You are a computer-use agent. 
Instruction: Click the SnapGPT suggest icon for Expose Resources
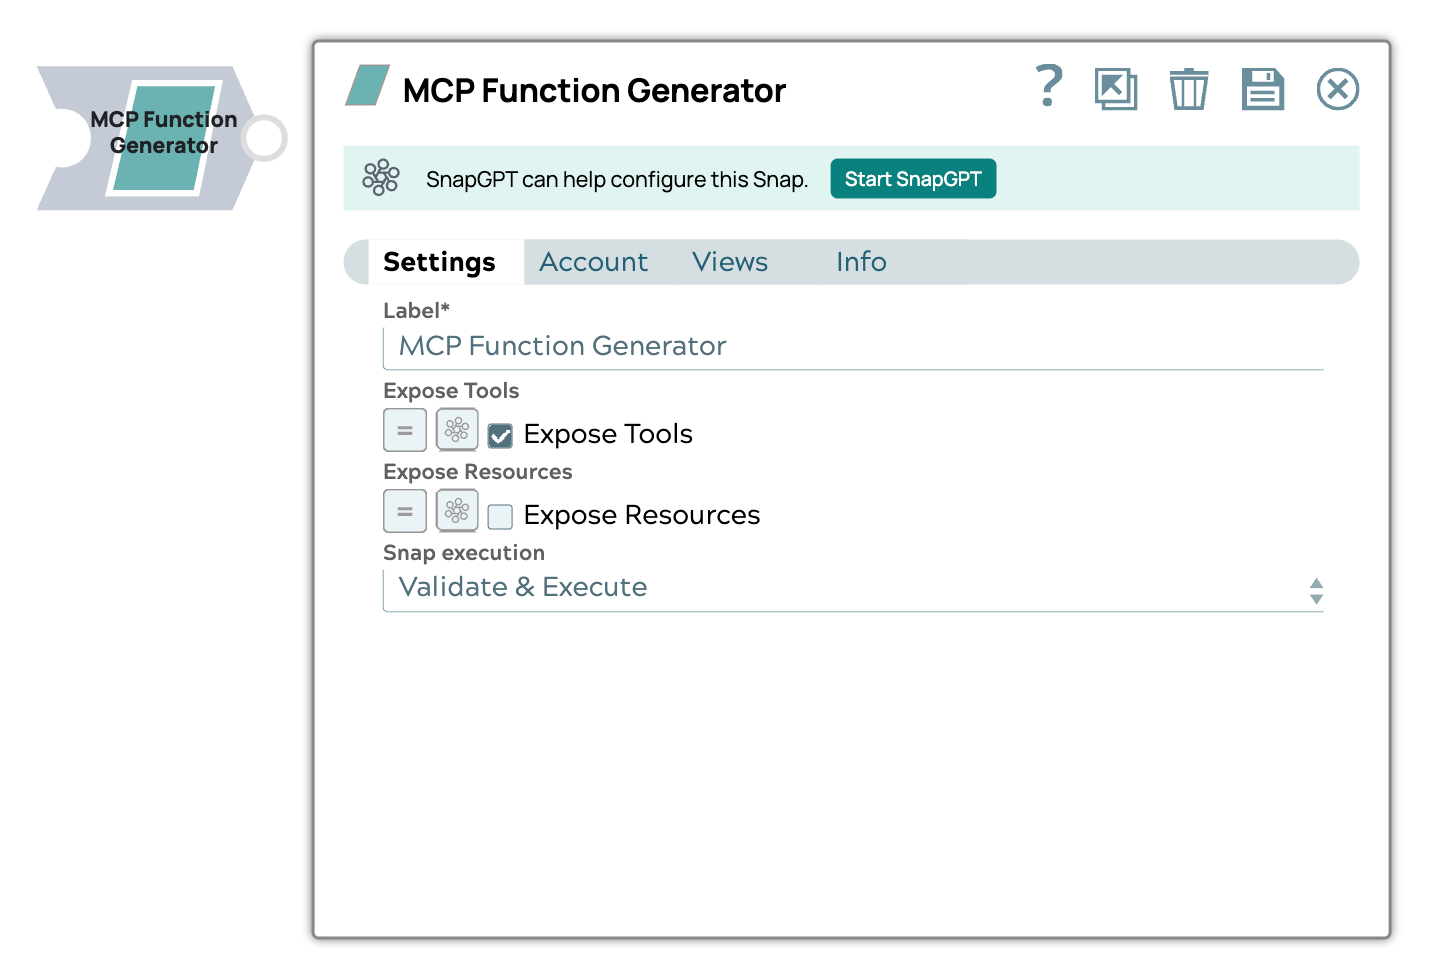click(457, 511)
